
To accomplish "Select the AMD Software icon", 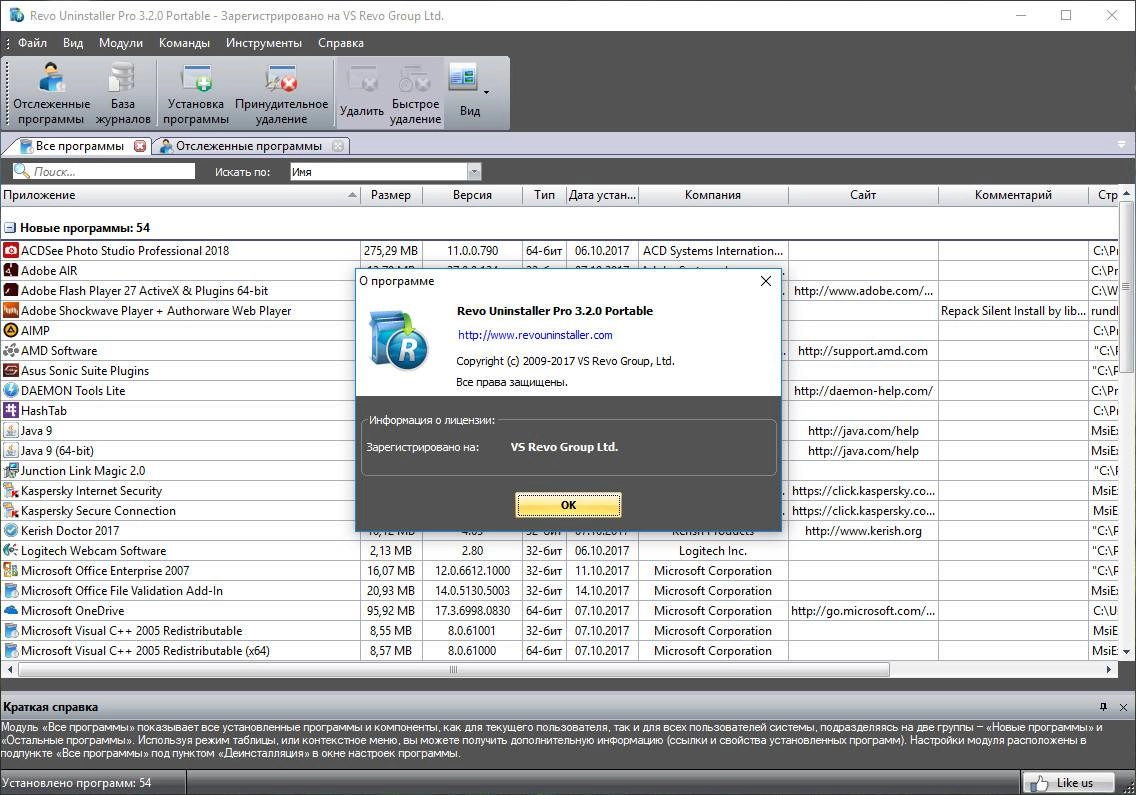I will point(11,351).
